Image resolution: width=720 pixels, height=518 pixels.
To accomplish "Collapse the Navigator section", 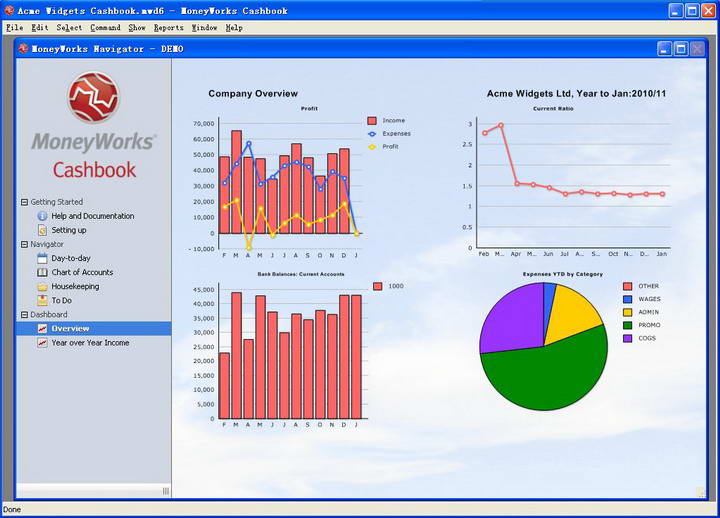I will coord(24,244).
